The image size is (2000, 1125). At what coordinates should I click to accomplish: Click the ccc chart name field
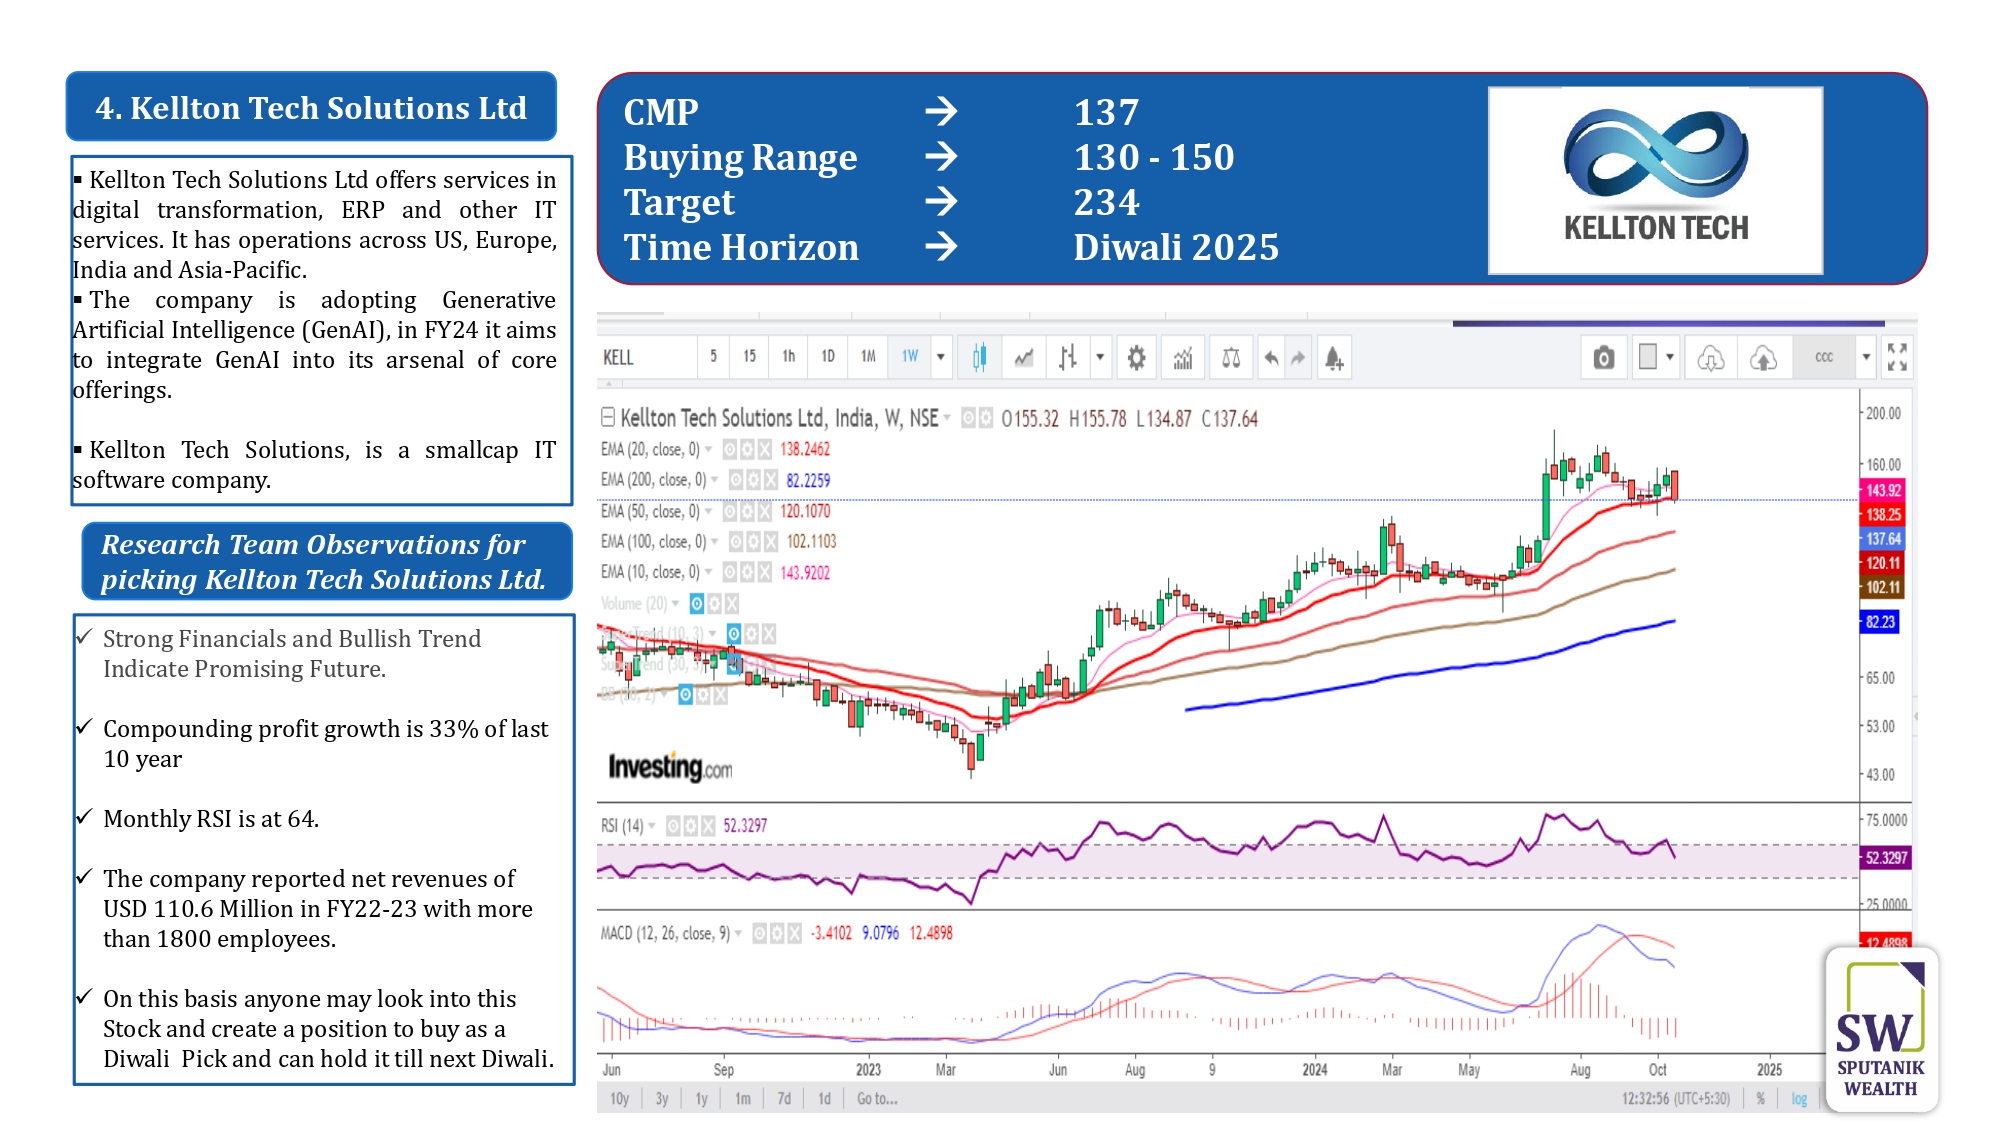[1824, 357]
